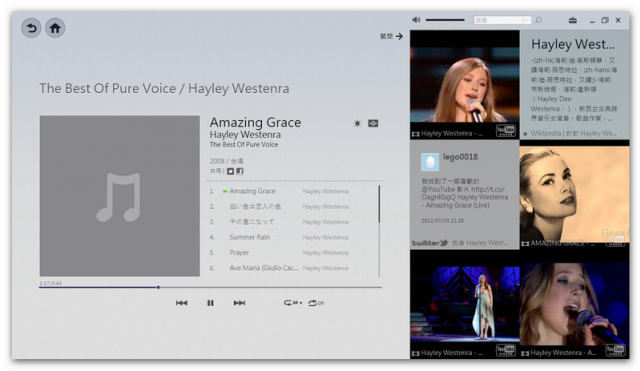Mute the volume speaker icon
Image resolution: width=640 pixels, height=371 pixels.
pyautogui.click(x=416, y=20)
